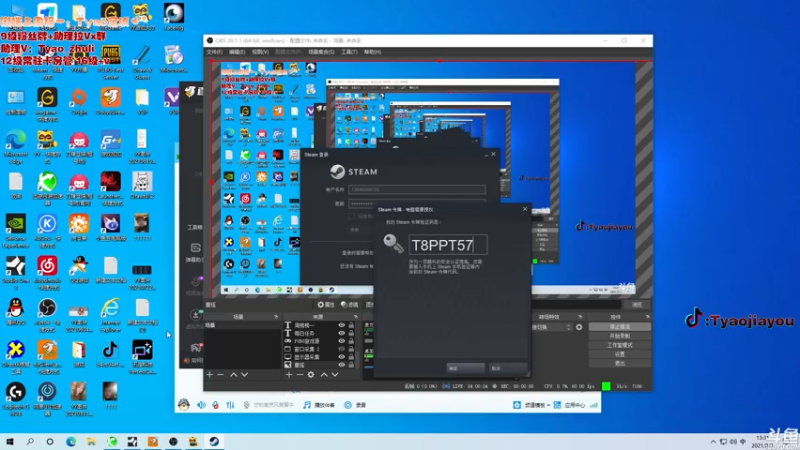The width and height of the screenshot is (800, 450).
Task: Remove selected source with minus icon
Action: coord(300,374)
